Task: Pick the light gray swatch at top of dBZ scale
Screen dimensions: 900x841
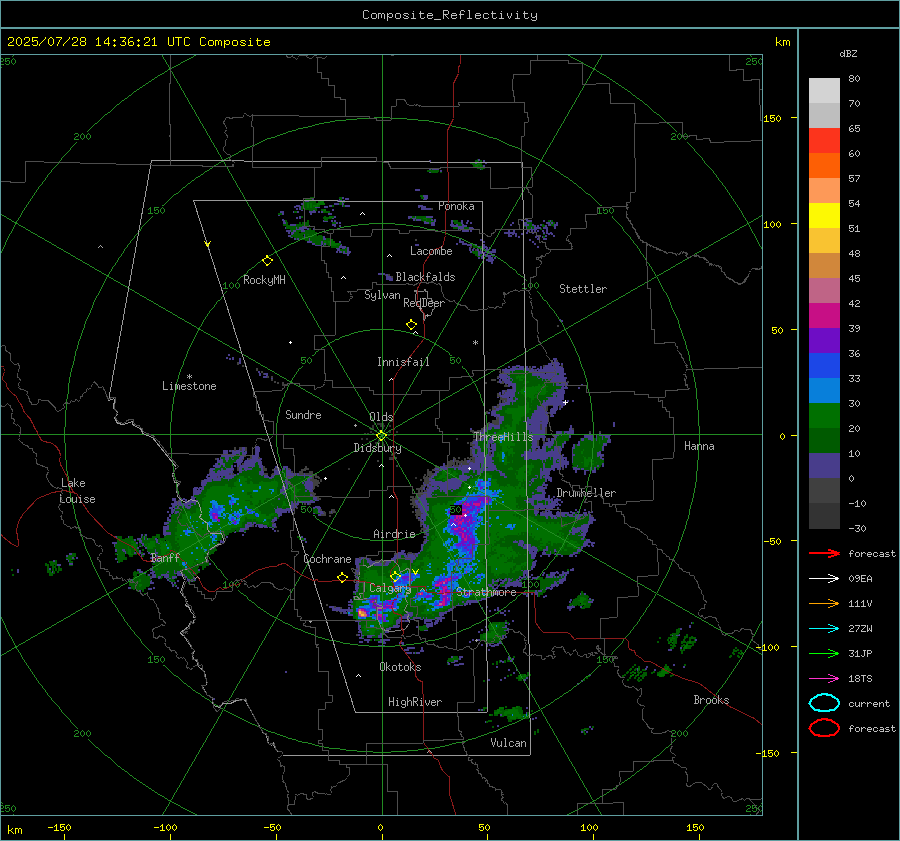Action: point(824,90)
